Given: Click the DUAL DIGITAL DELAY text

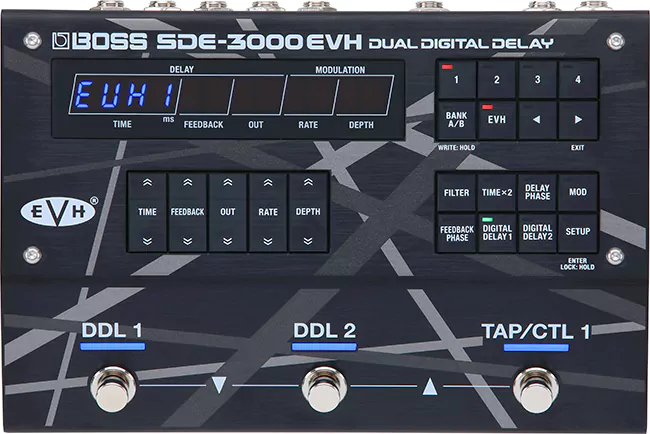Looking at the screenshot, I should point(461,44).
